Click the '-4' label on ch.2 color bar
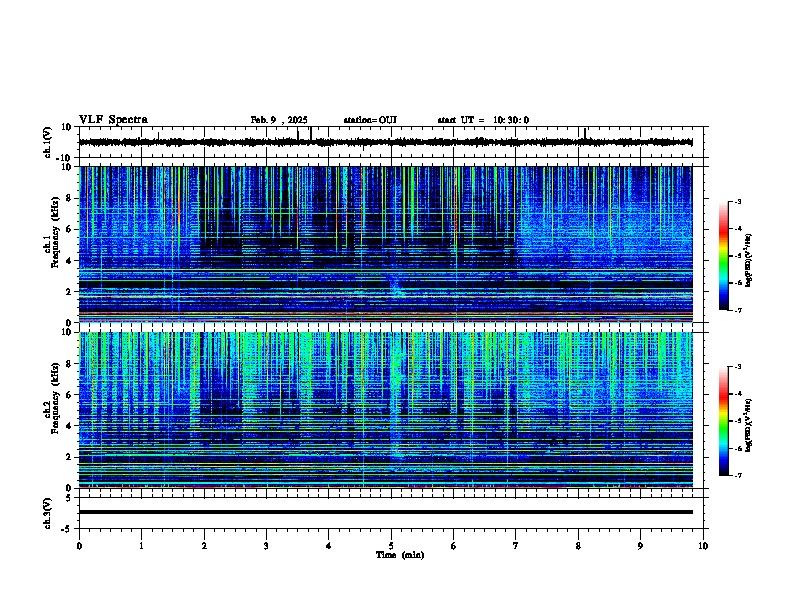 pyautogui.click(x=738, y=393)
